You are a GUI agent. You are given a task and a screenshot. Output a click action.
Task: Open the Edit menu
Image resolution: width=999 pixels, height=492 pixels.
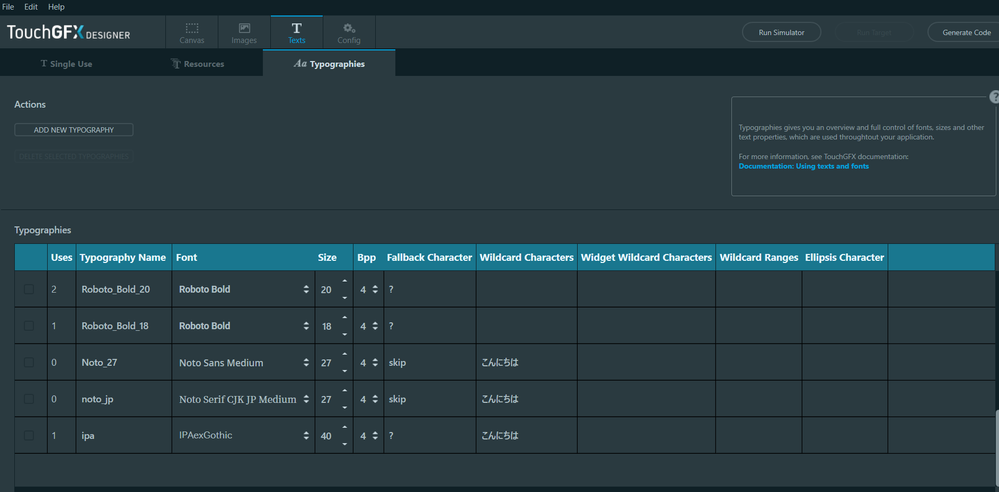[x=31, y=6]
